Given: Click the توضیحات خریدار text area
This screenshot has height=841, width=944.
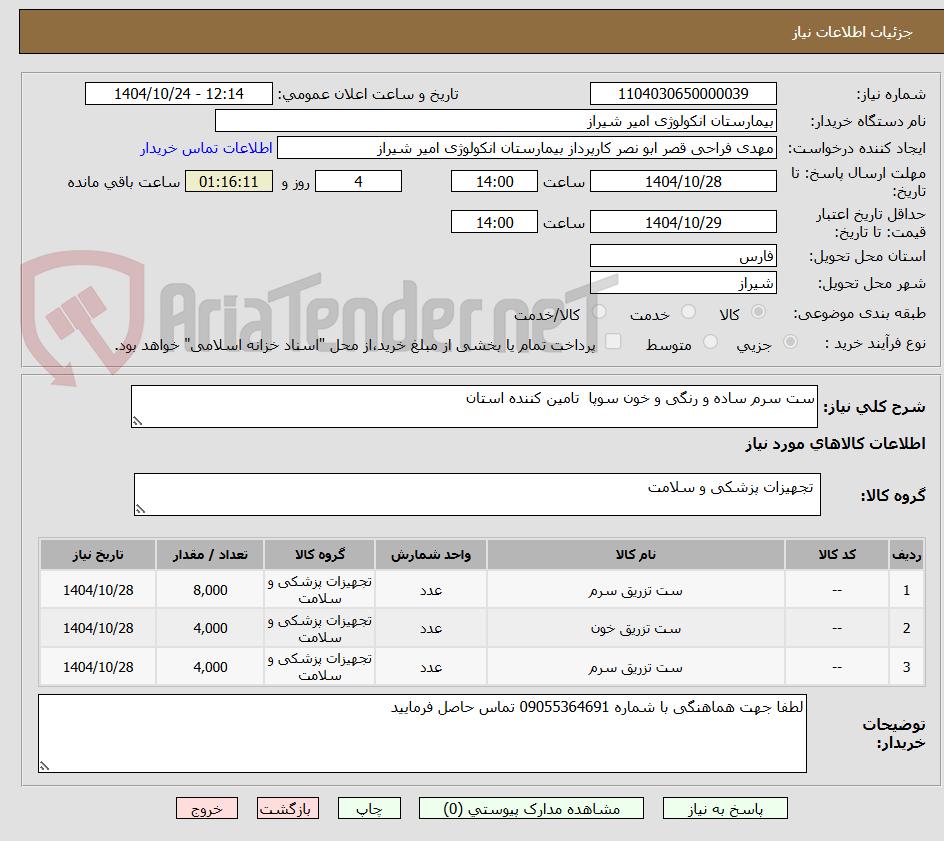Looking at the screenshot, I should 422,733.
